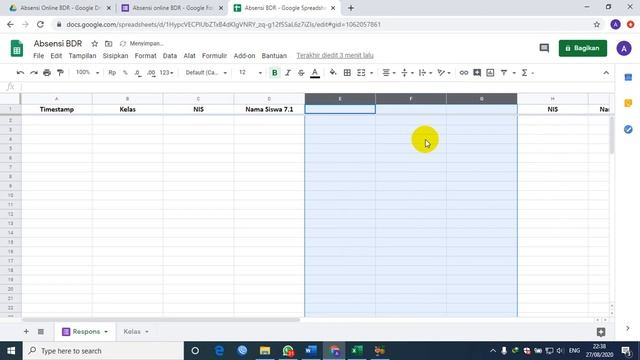Apply percent format
Screen dimensions: 640x360
coord(125,73)
